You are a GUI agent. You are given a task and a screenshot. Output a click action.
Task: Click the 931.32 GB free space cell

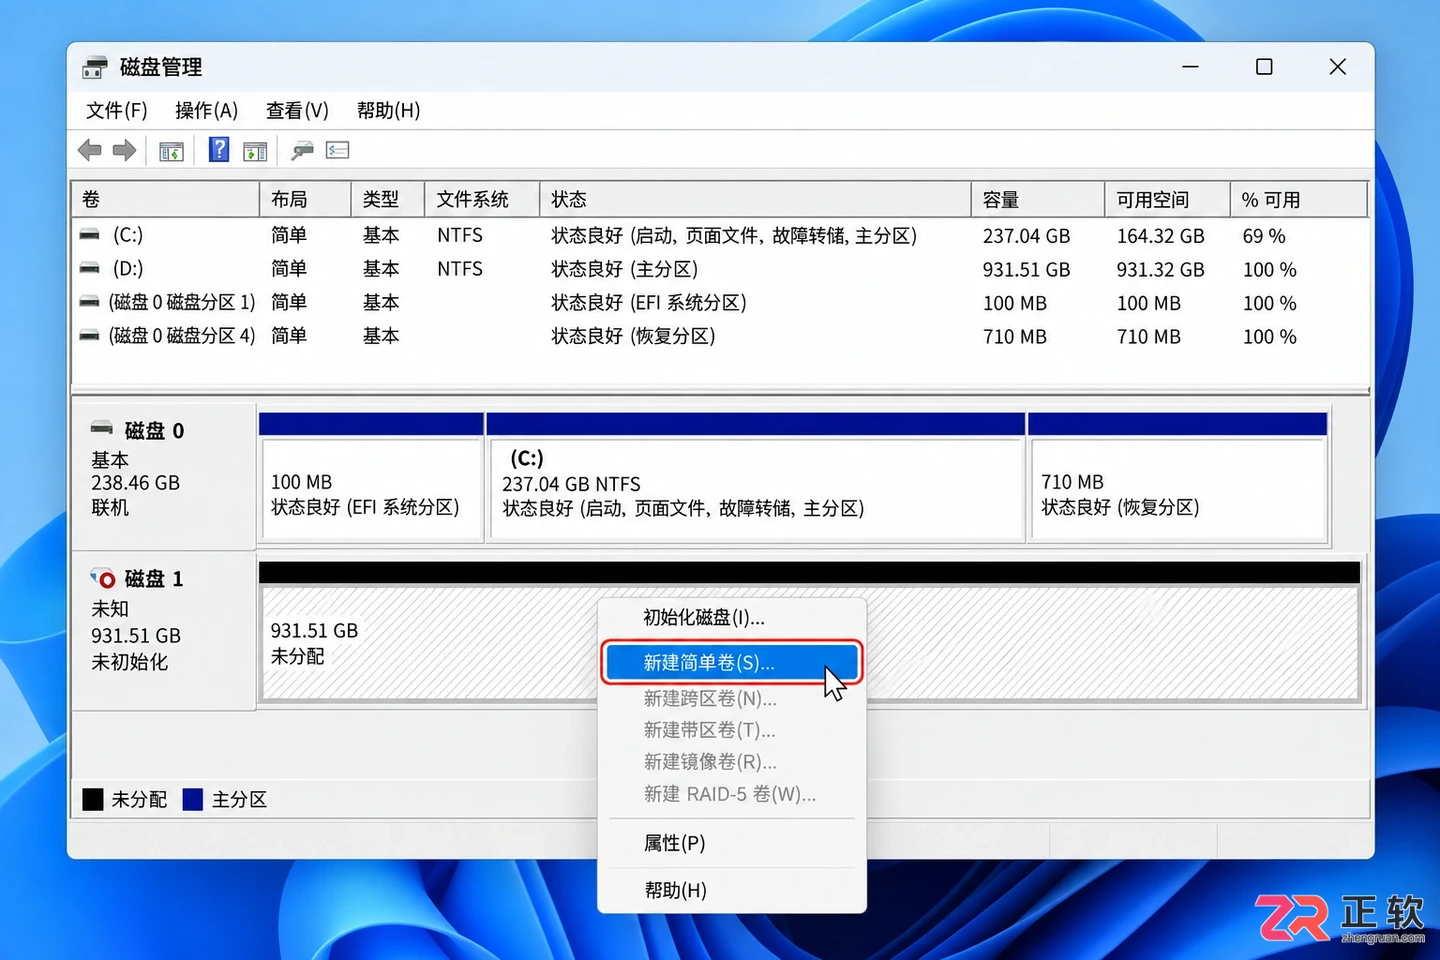pyautogui.click(x=1161, y=270)
